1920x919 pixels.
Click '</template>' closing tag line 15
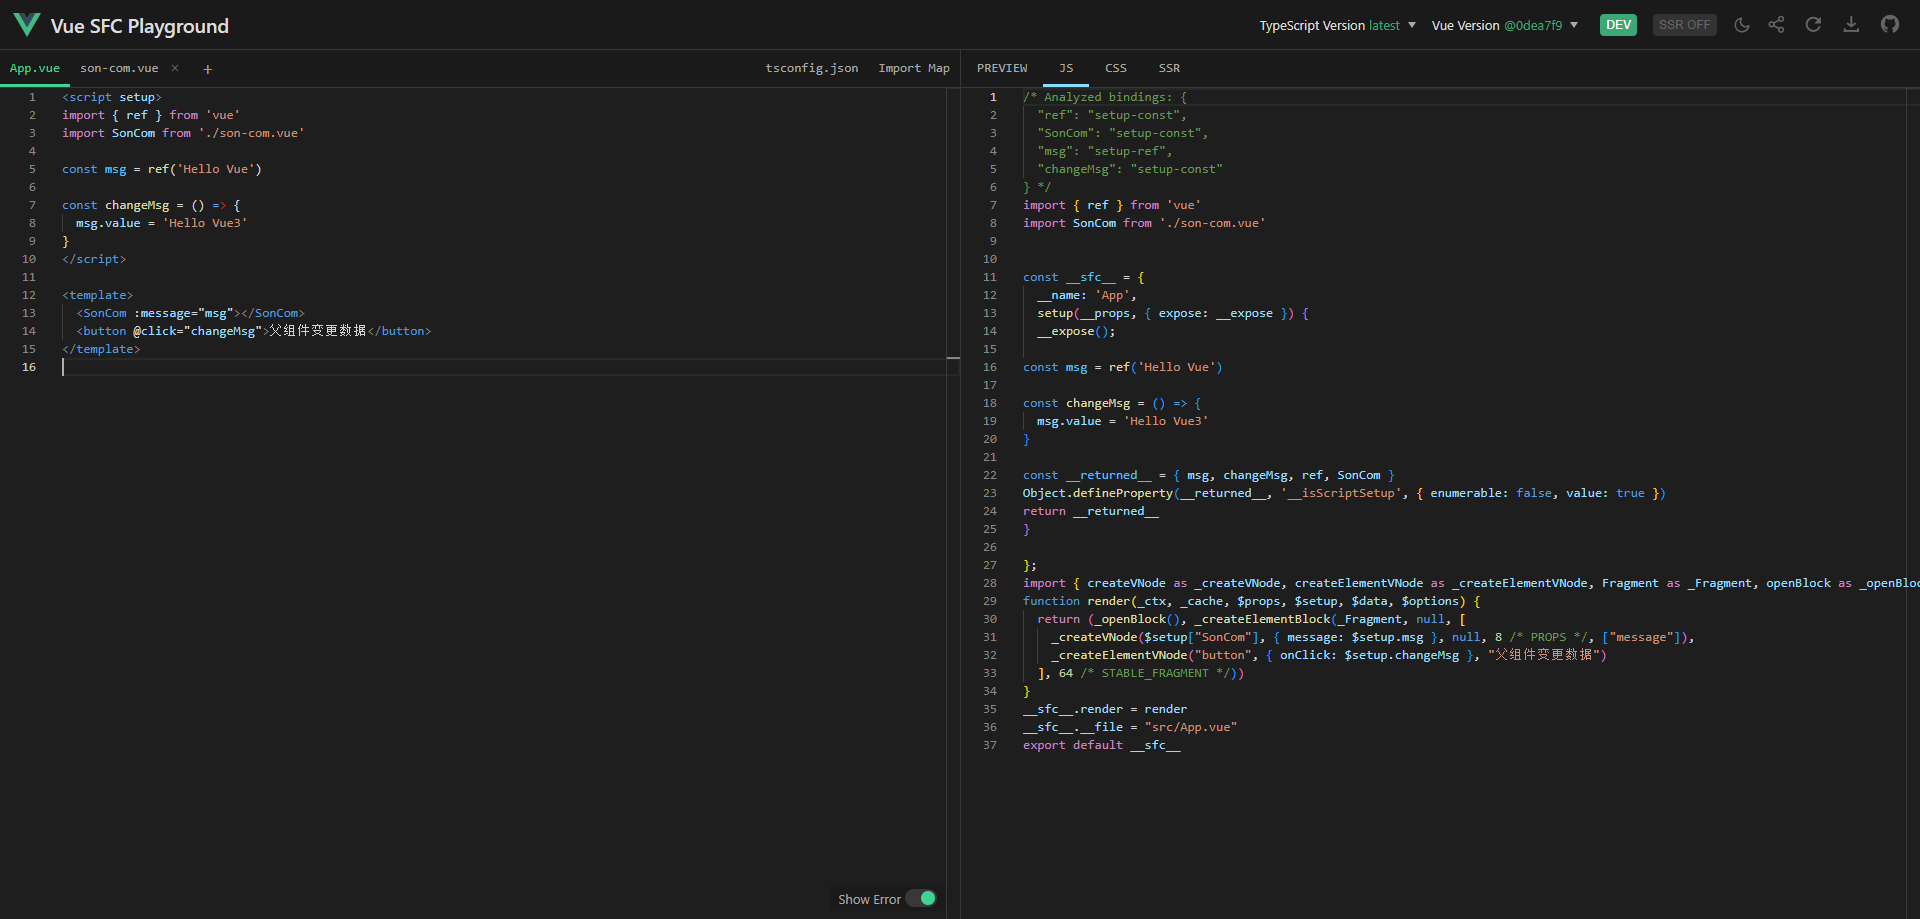point(101,349)
